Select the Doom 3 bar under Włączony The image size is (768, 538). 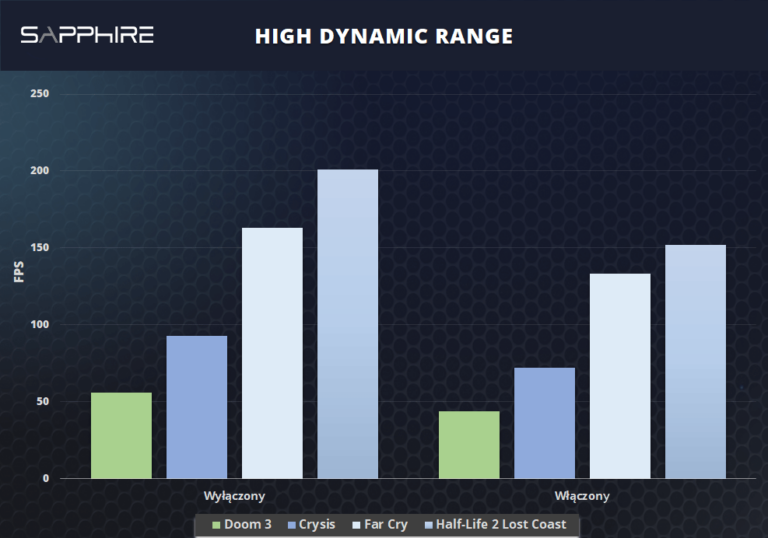click(469, 444)
